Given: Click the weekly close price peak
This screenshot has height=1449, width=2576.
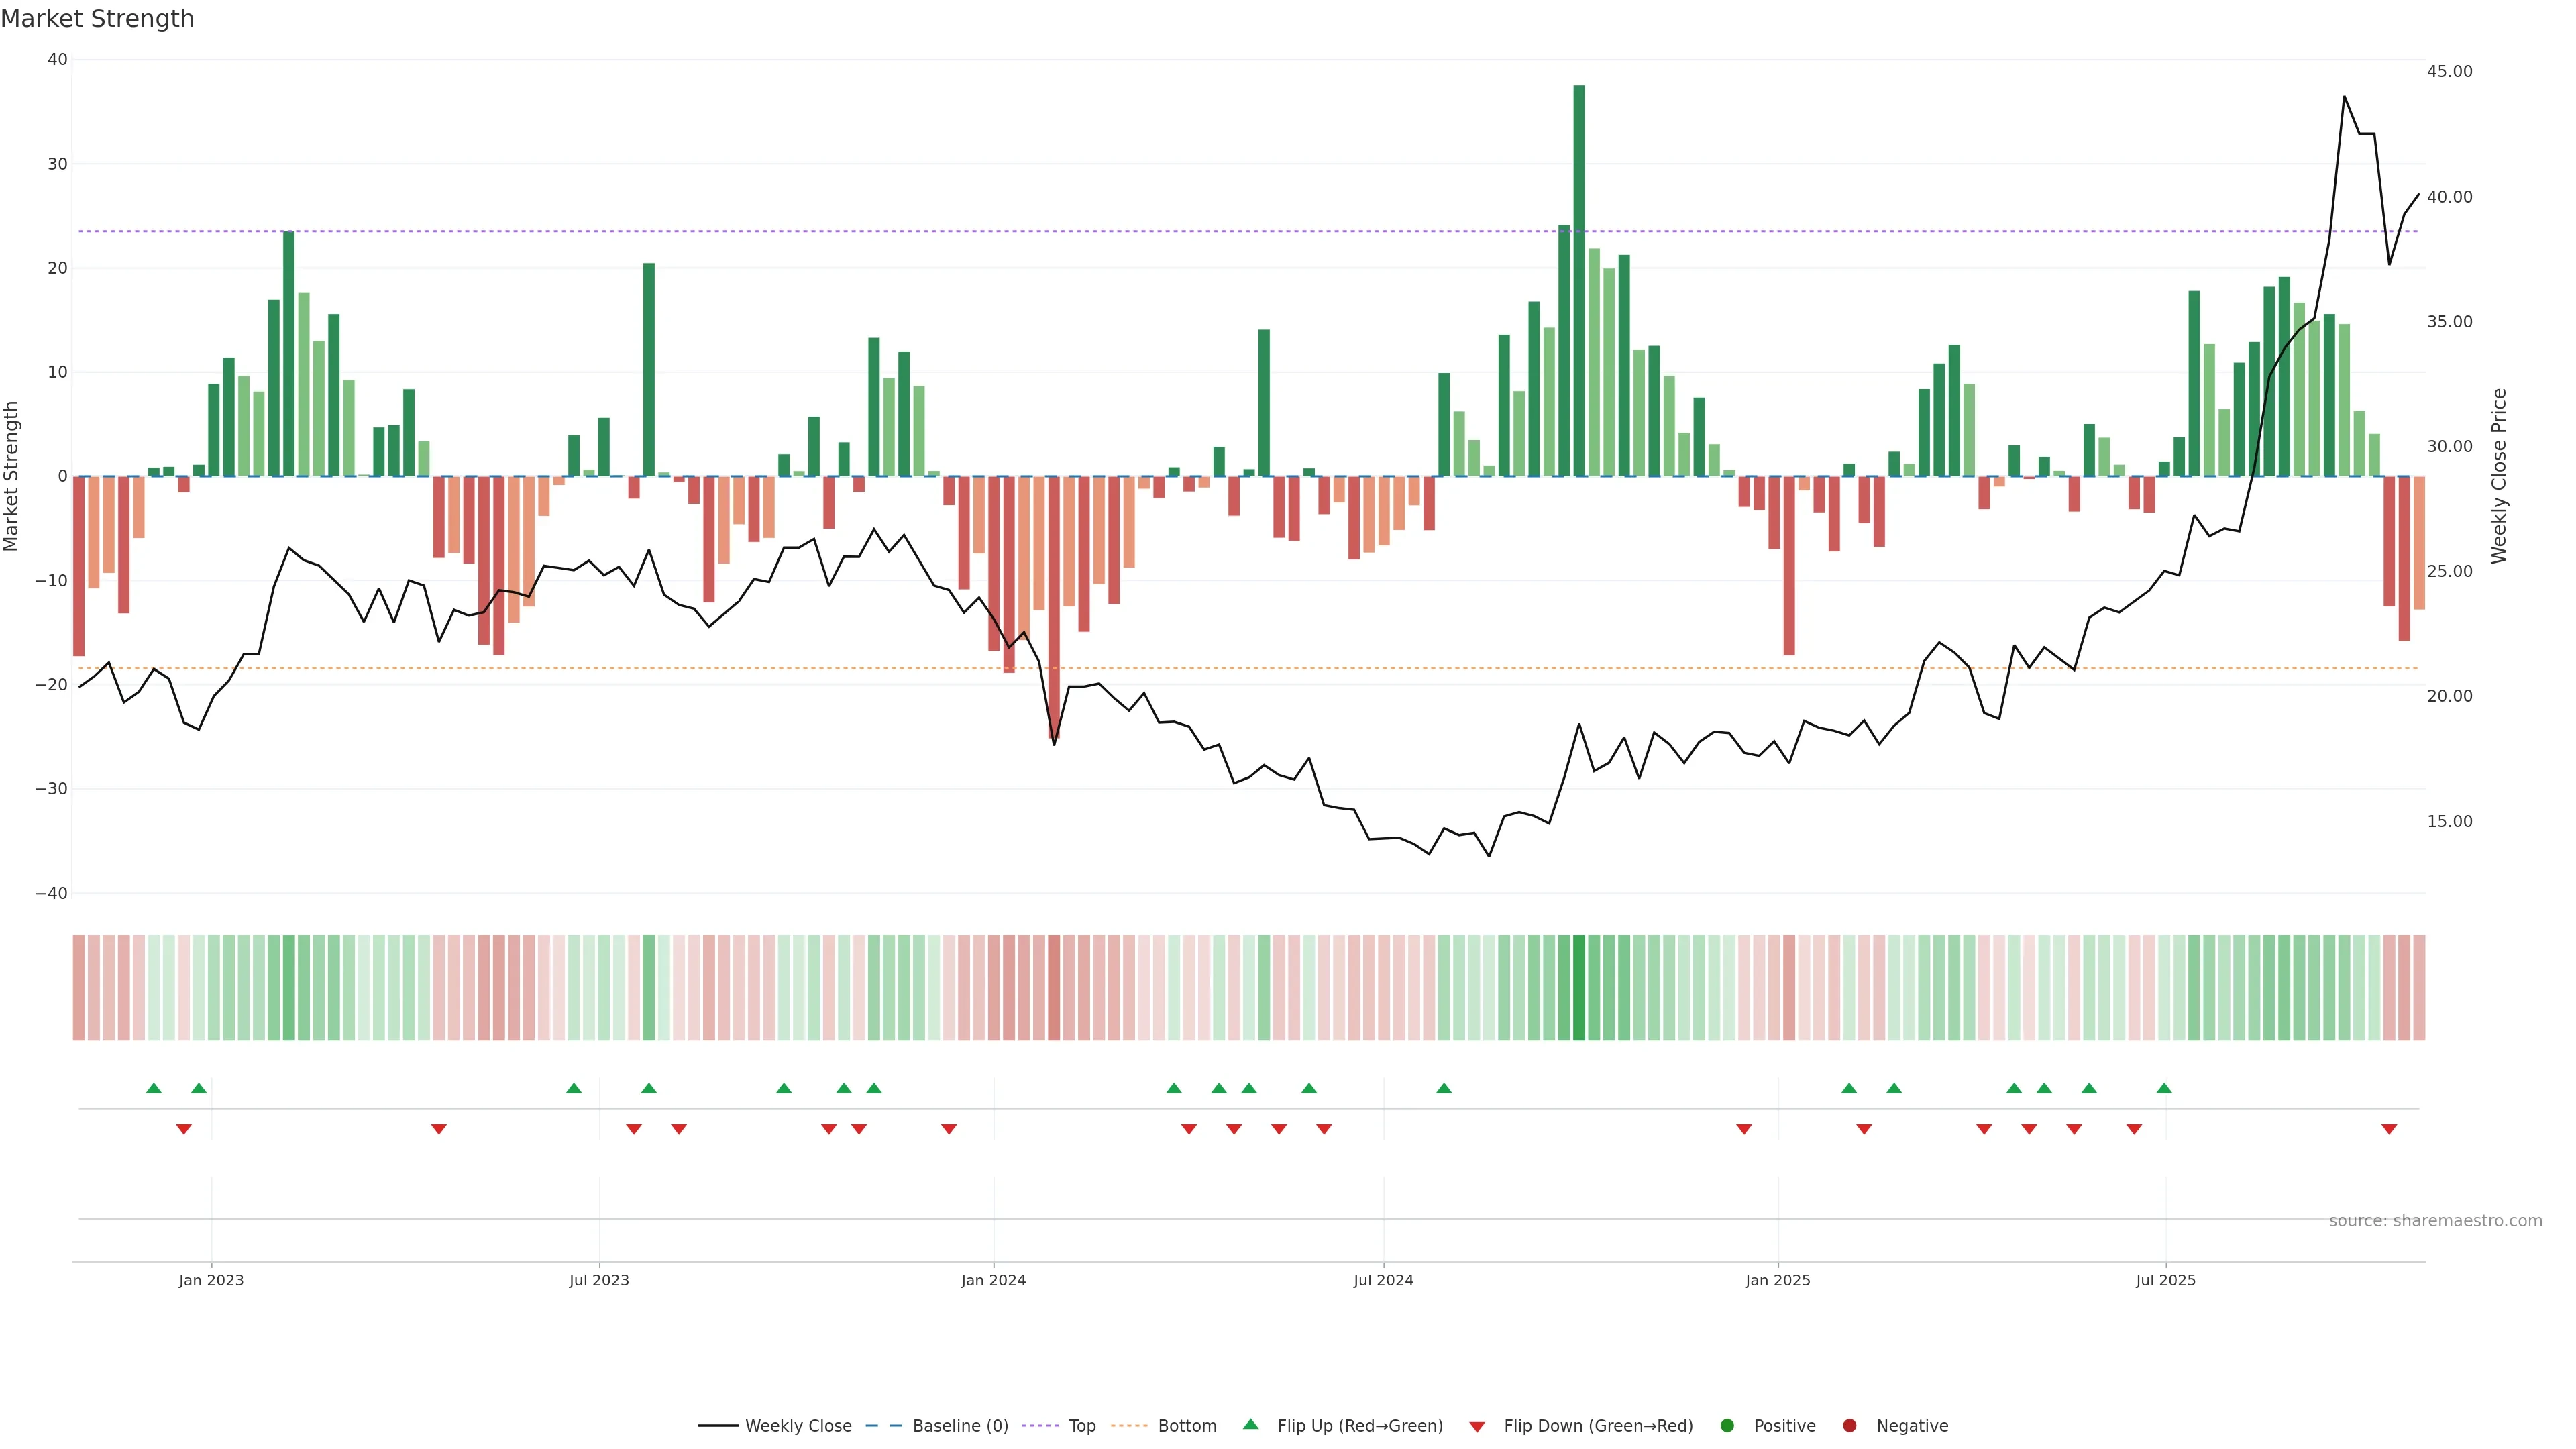Looking at the screenshot, I should tap(2344, 97).
